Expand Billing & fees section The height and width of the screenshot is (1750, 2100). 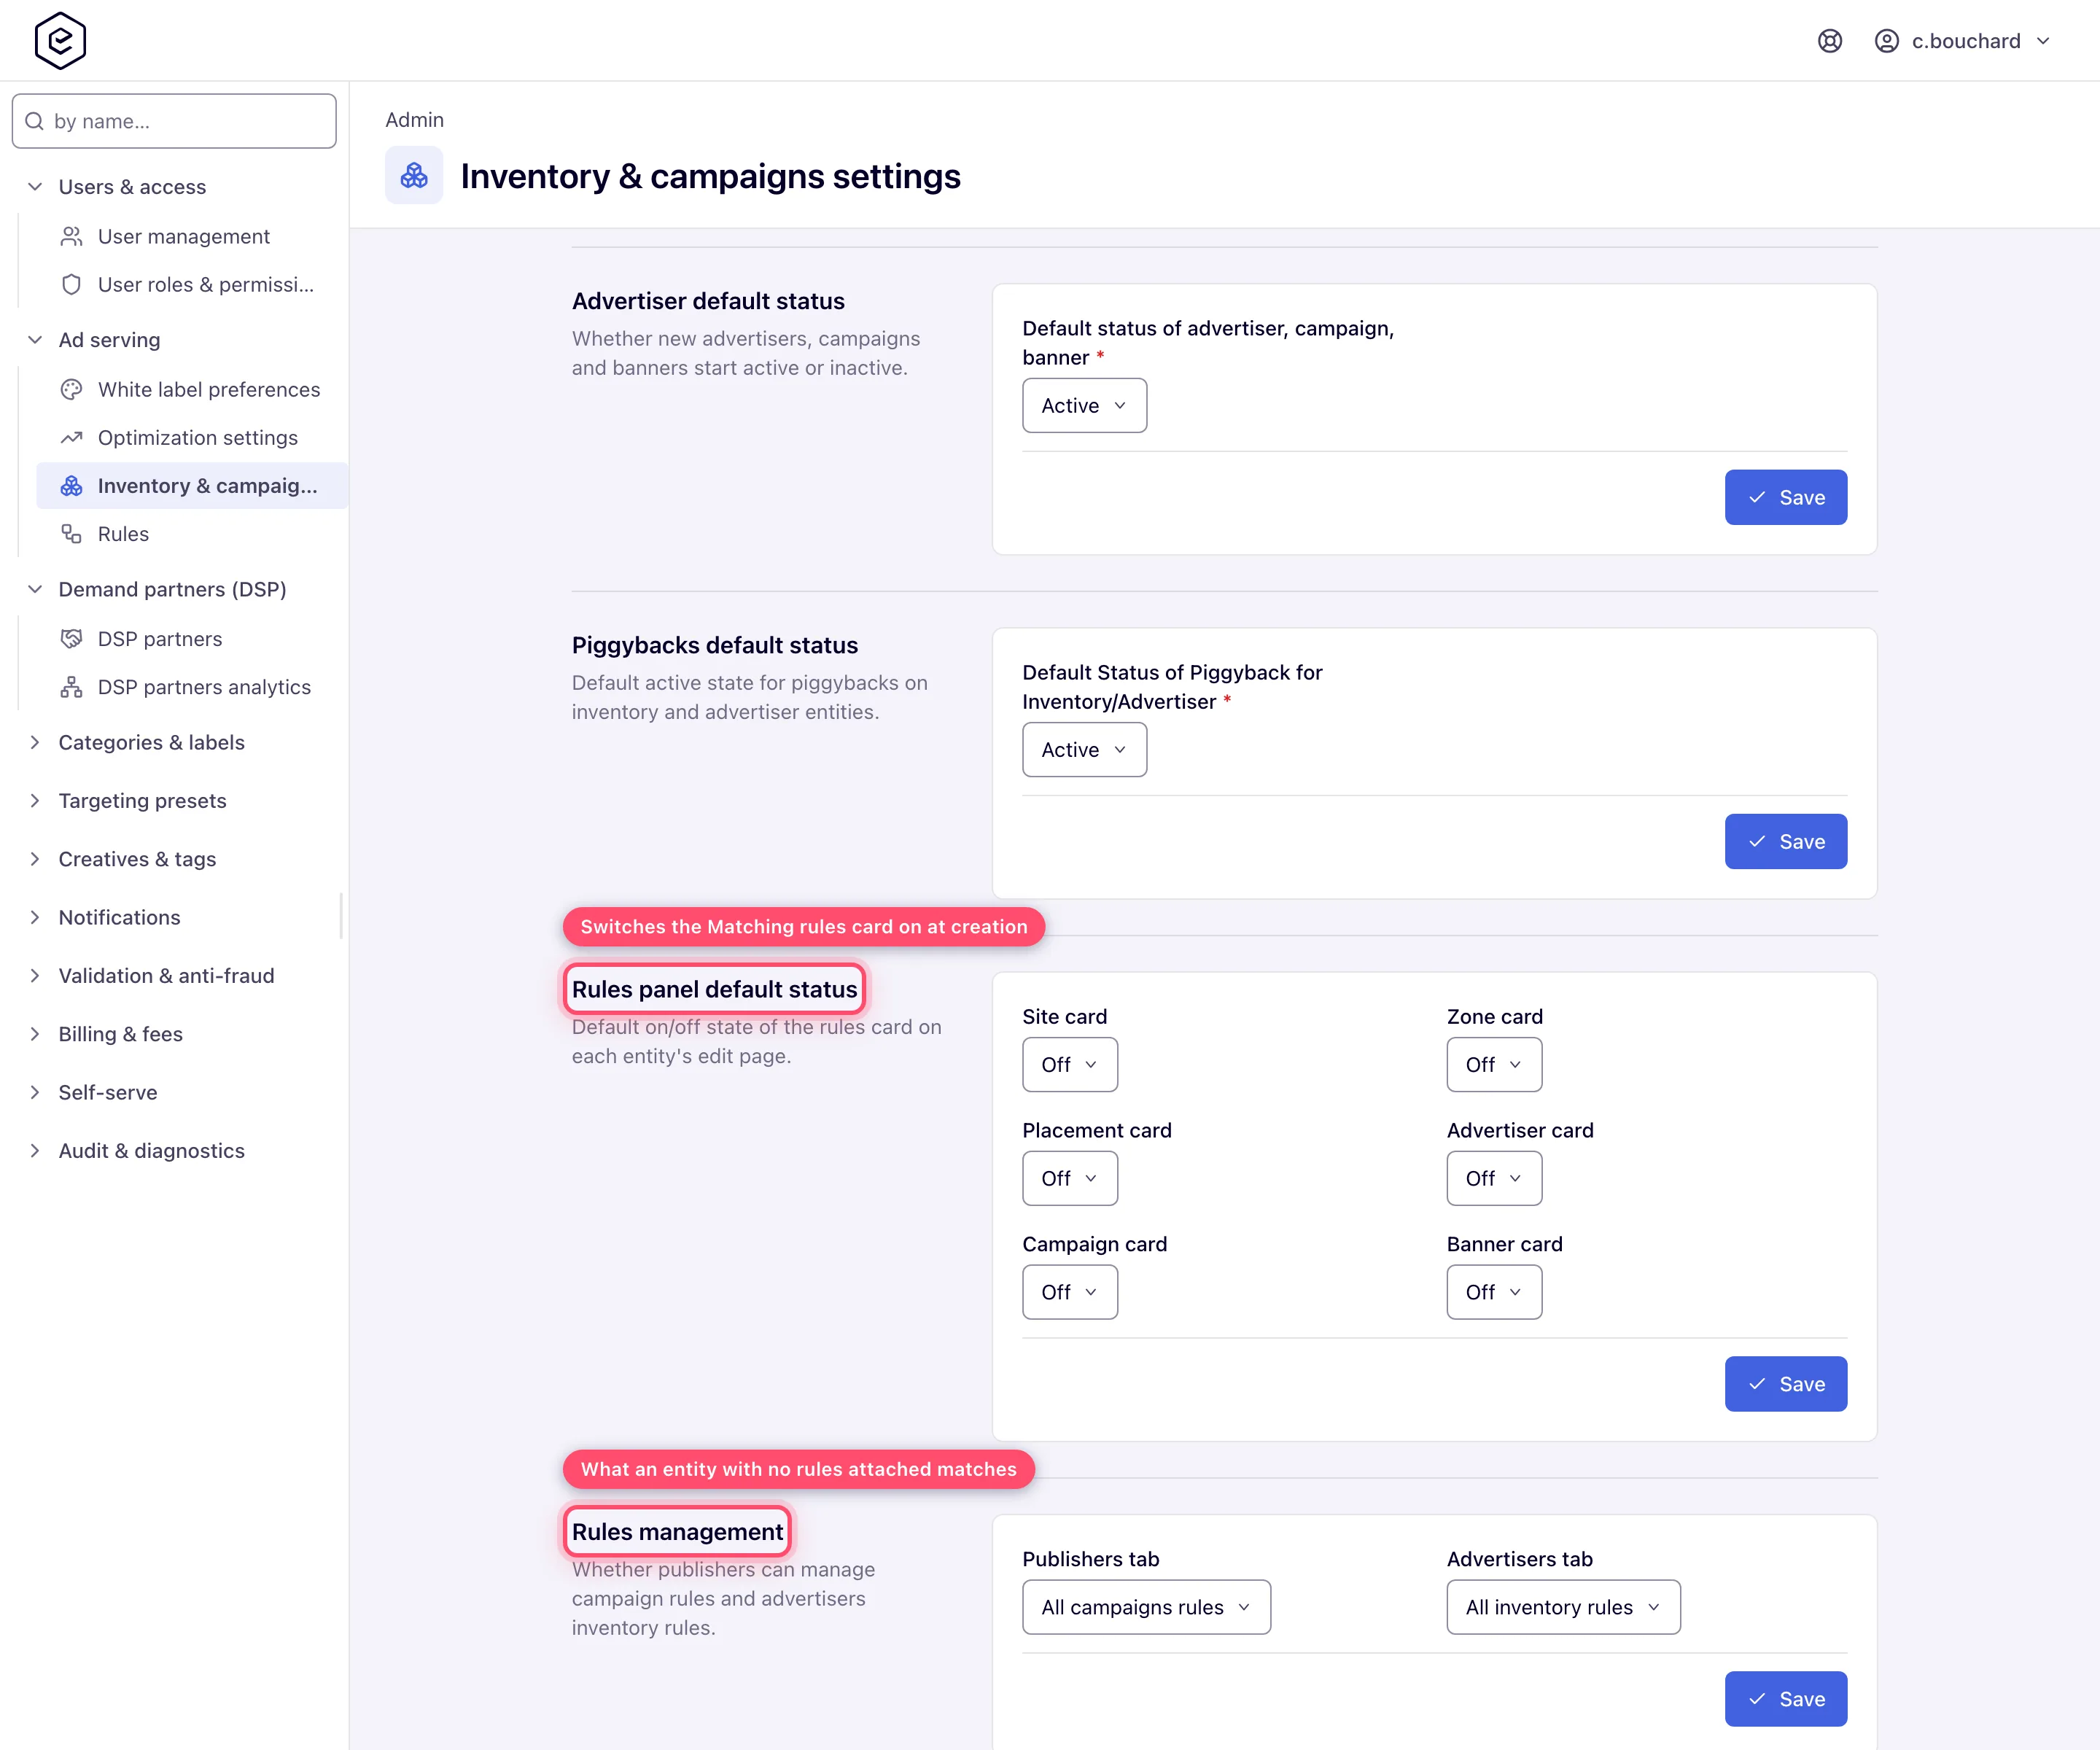(x=35, y=1034)
